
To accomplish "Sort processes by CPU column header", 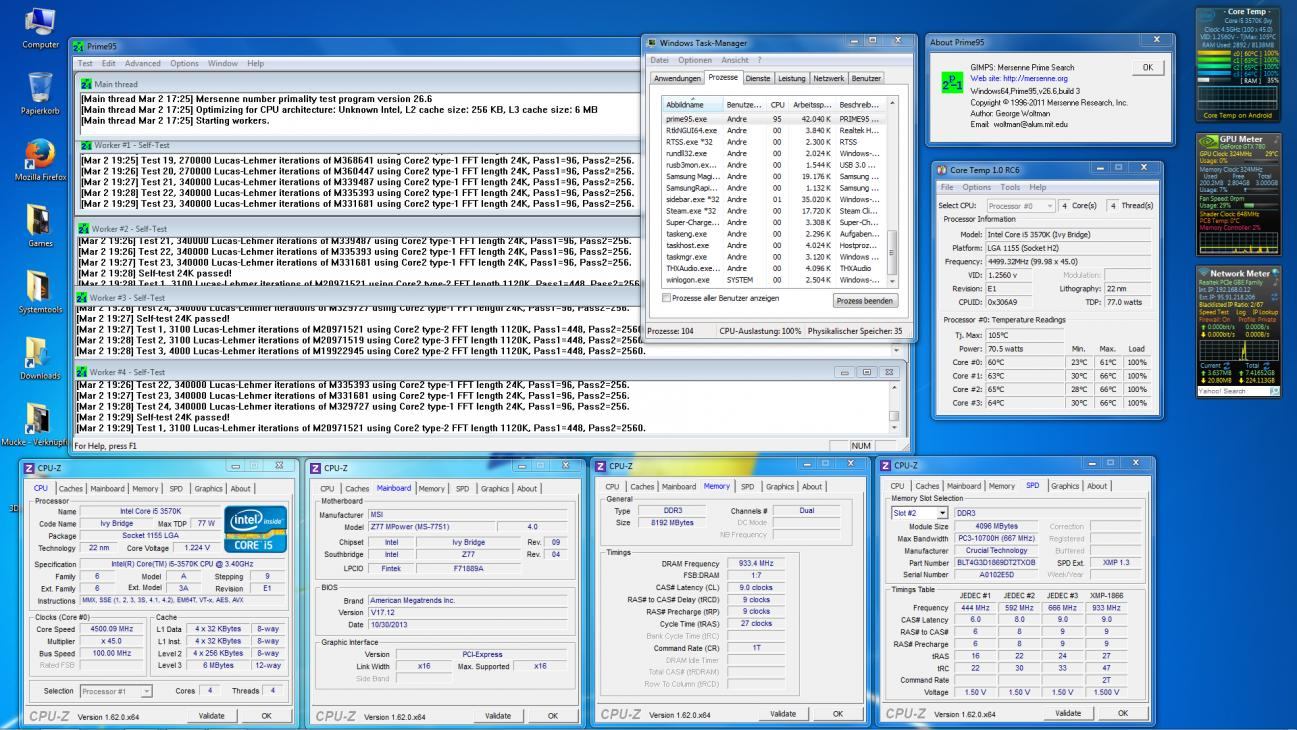I will pos(777,104).
